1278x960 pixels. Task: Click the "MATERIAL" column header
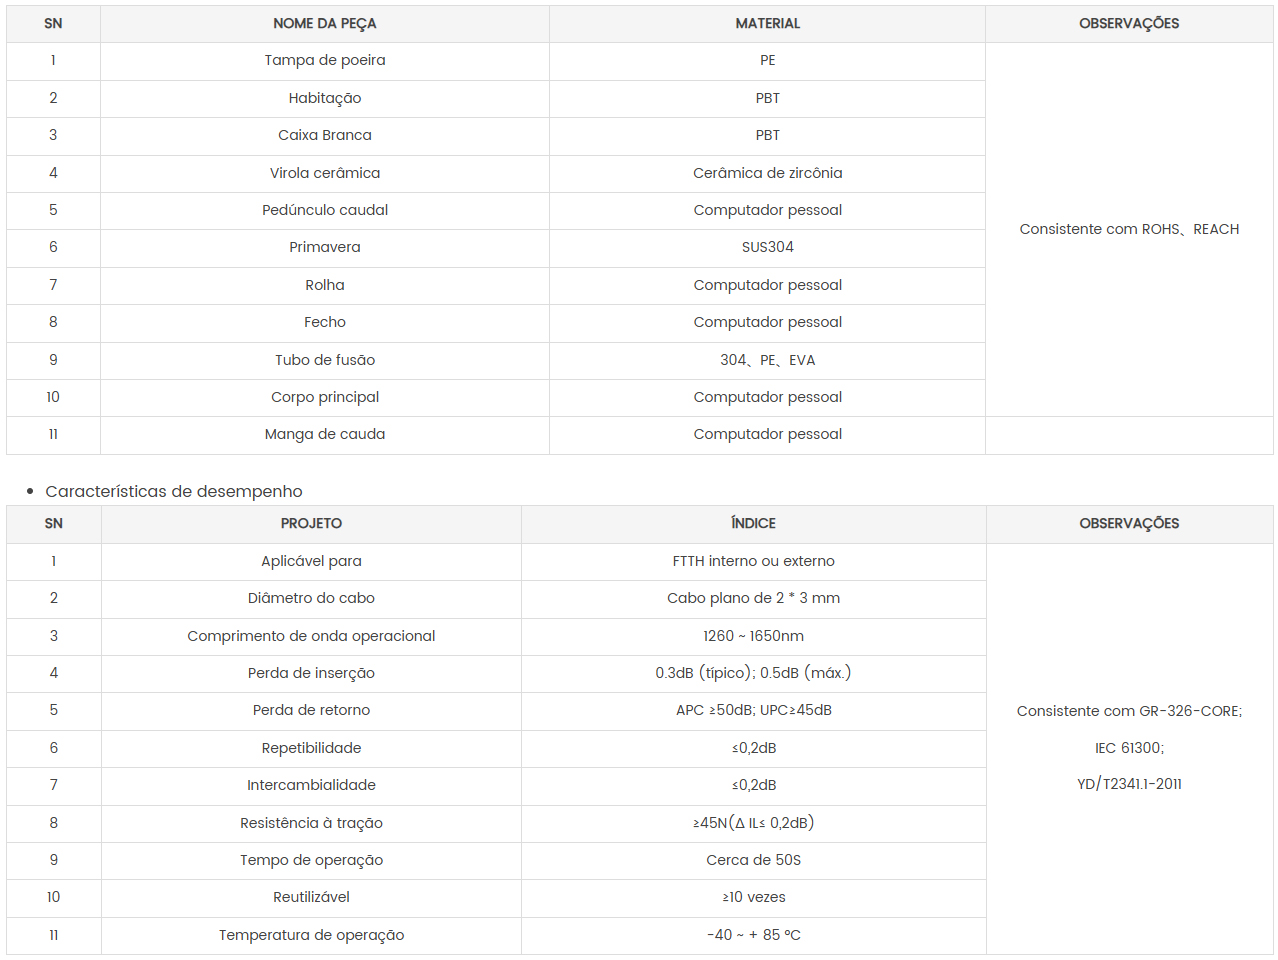[x=767, y=24]
